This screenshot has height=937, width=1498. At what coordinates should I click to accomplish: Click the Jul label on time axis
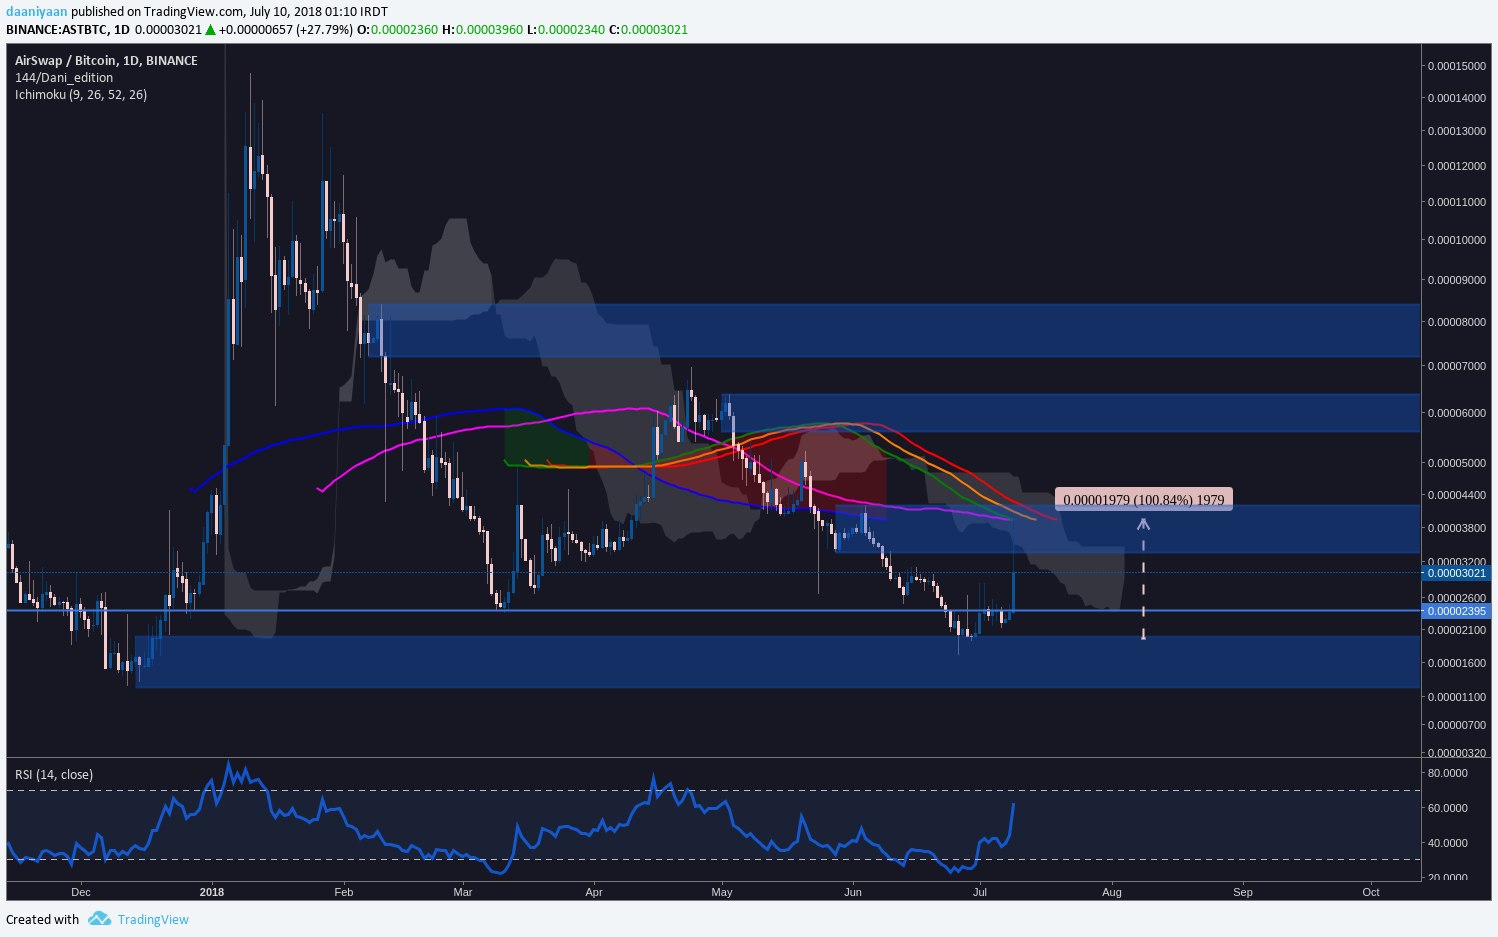click(x=980, y=892)
